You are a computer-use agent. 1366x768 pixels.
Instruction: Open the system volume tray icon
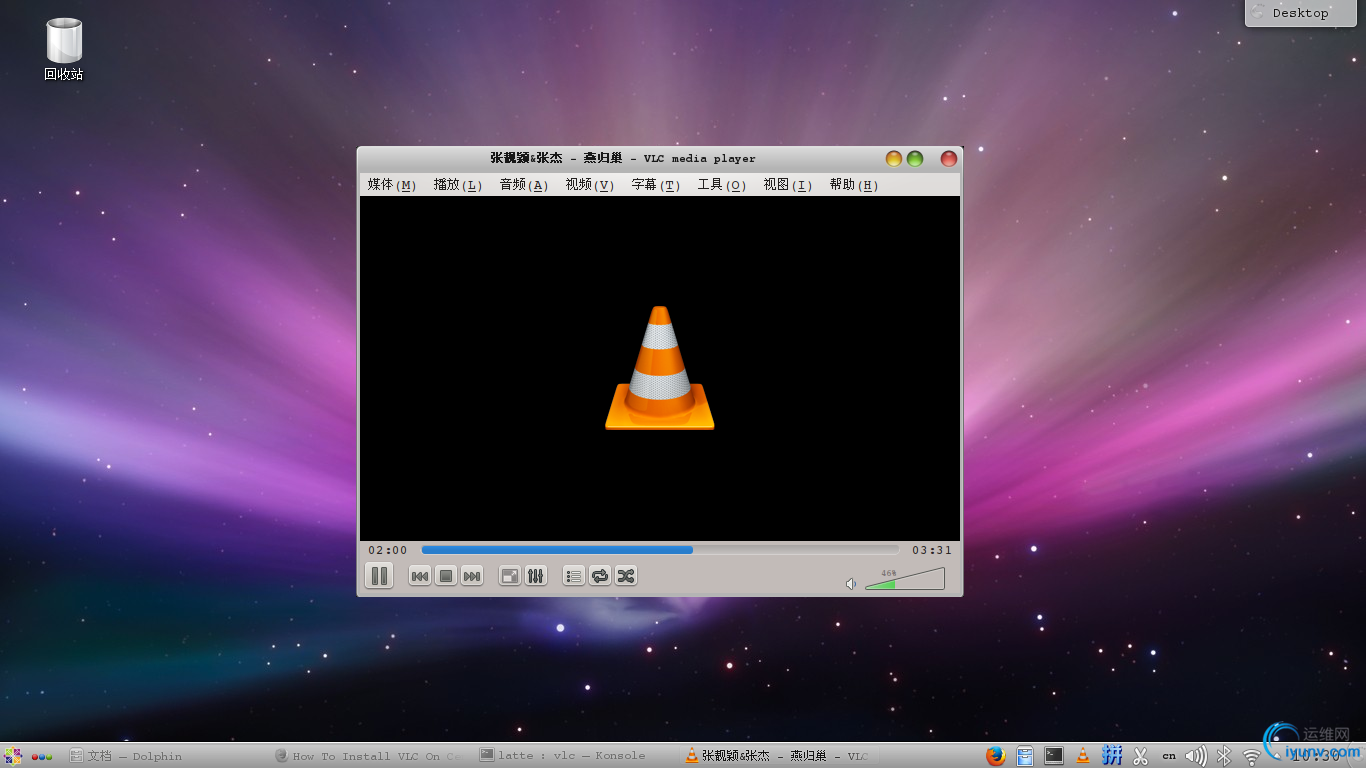1196,756
